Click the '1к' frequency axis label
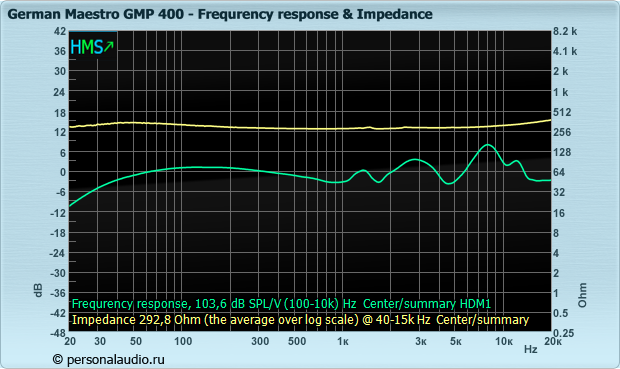Viewport: 620px width, 369px height. click(343, 341)
